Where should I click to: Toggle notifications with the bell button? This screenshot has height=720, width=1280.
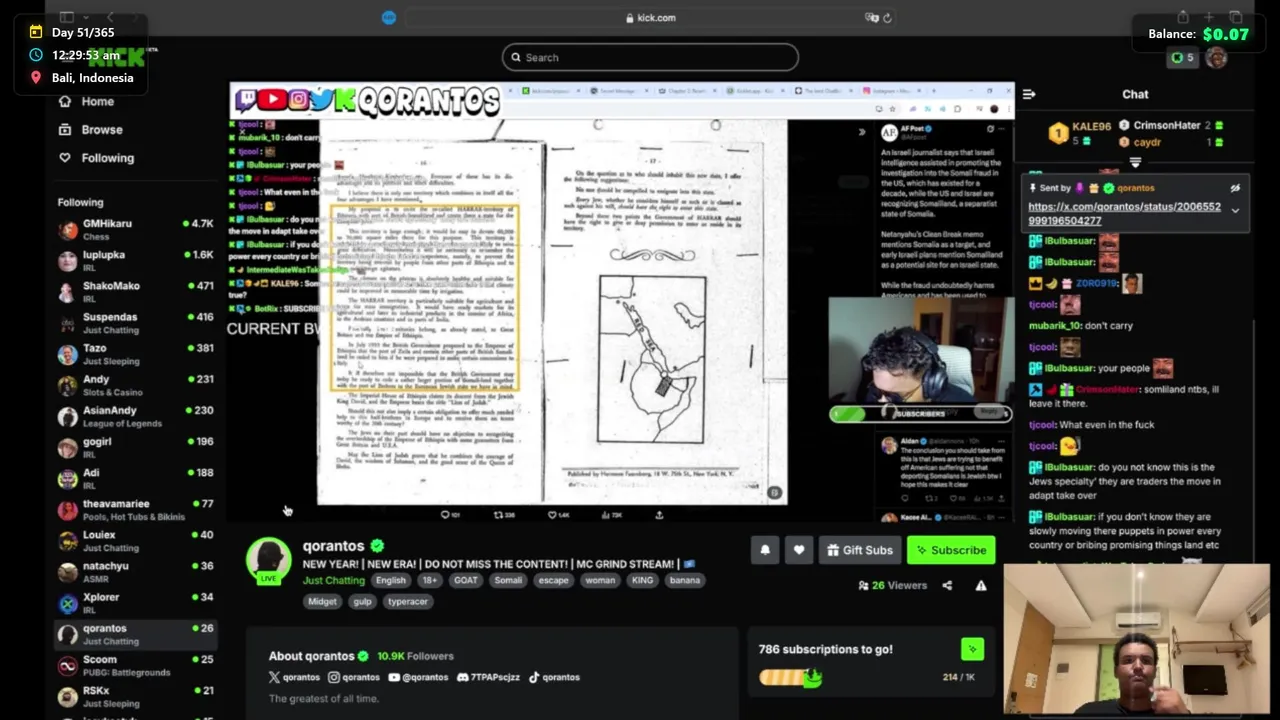click(765, 550)
